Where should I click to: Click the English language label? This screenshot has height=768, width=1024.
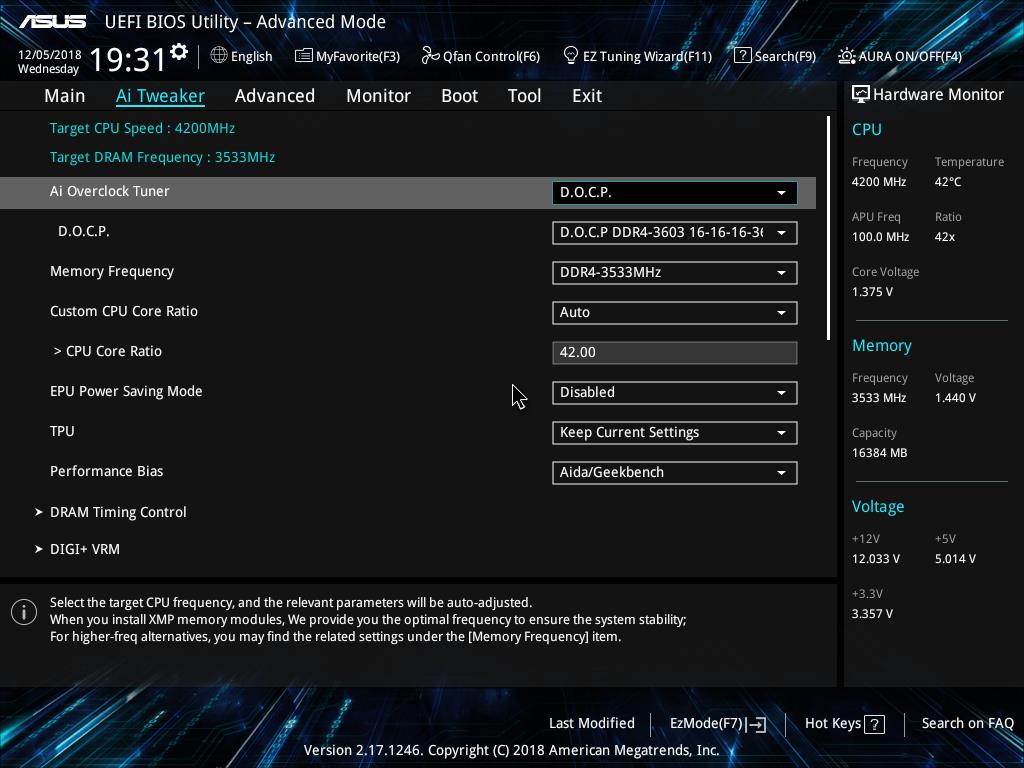click(251, 56)
